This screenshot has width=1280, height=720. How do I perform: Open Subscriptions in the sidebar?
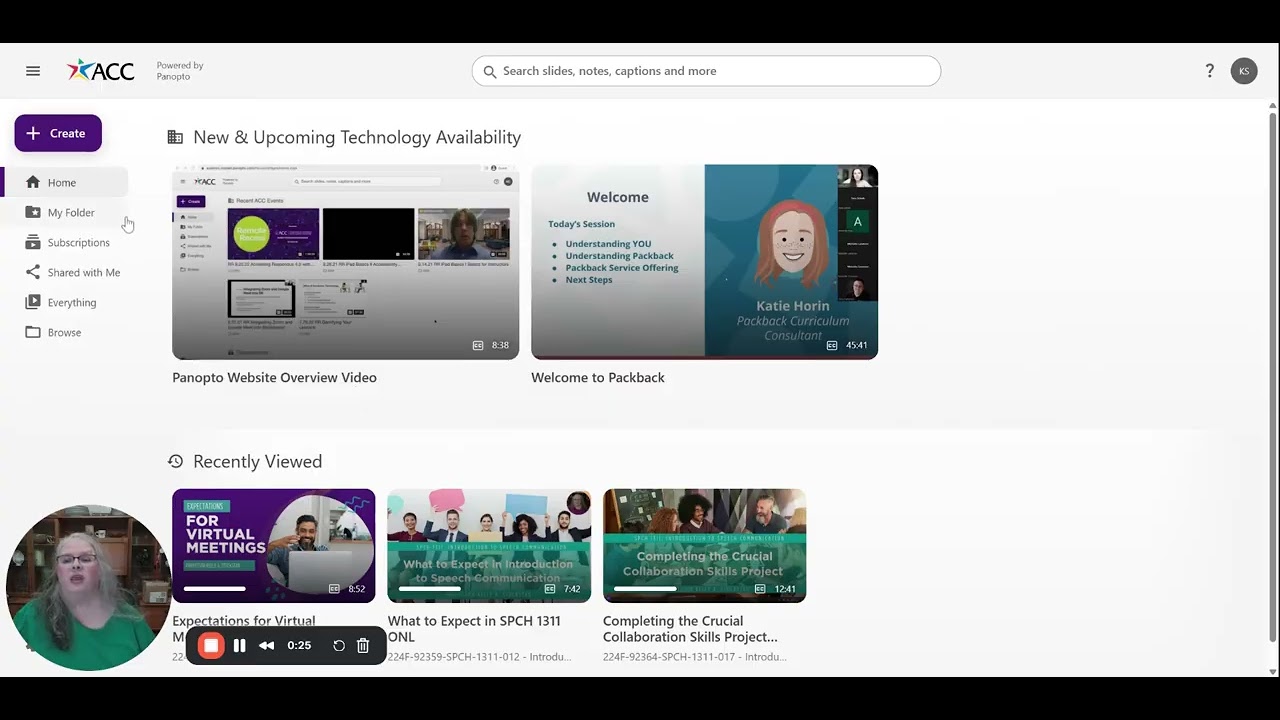pyautogui.click(x=64, y=243)
